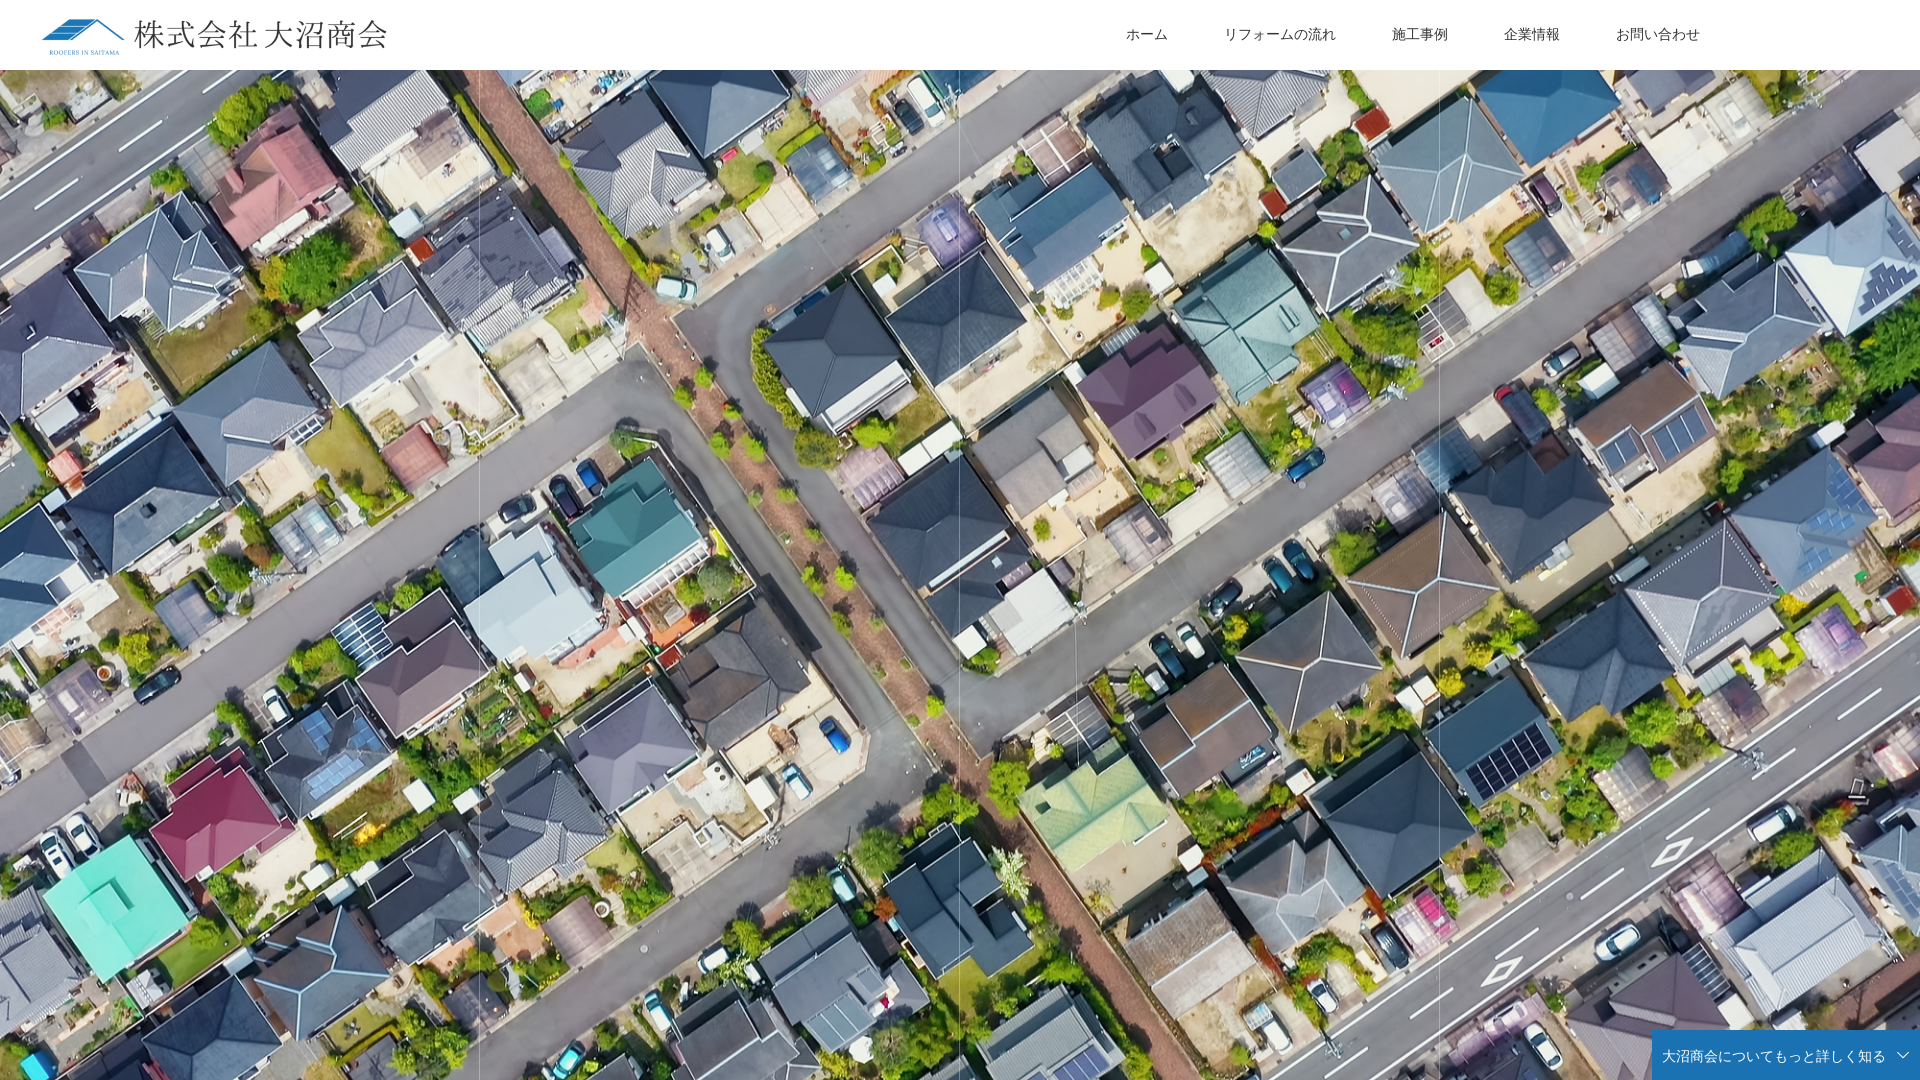Select 企業情報 in the header navigation
The height and width of the screenshot is (1080, 1920).
pyautogui.click(x=1531, y=35)
